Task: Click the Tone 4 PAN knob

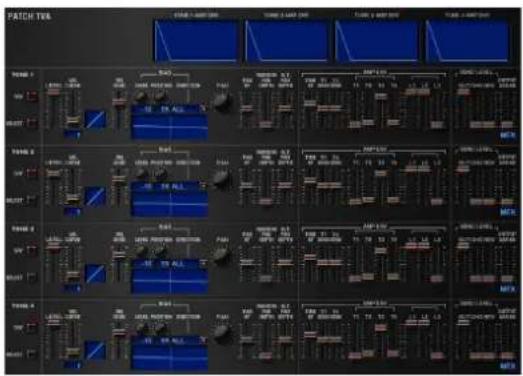Action: [x=222, y=333]
